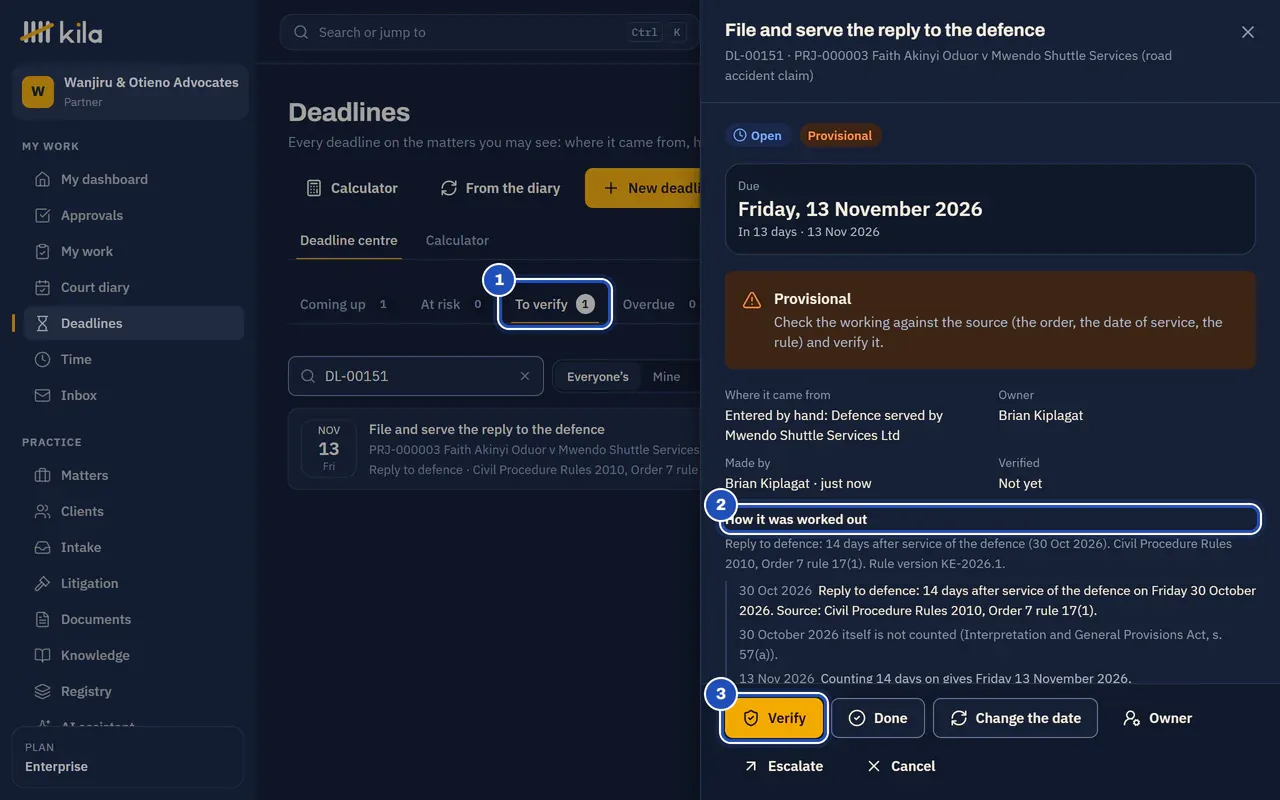Select the To verify filter
This screenshot has height=800, width=1280.
pos(555,304)
